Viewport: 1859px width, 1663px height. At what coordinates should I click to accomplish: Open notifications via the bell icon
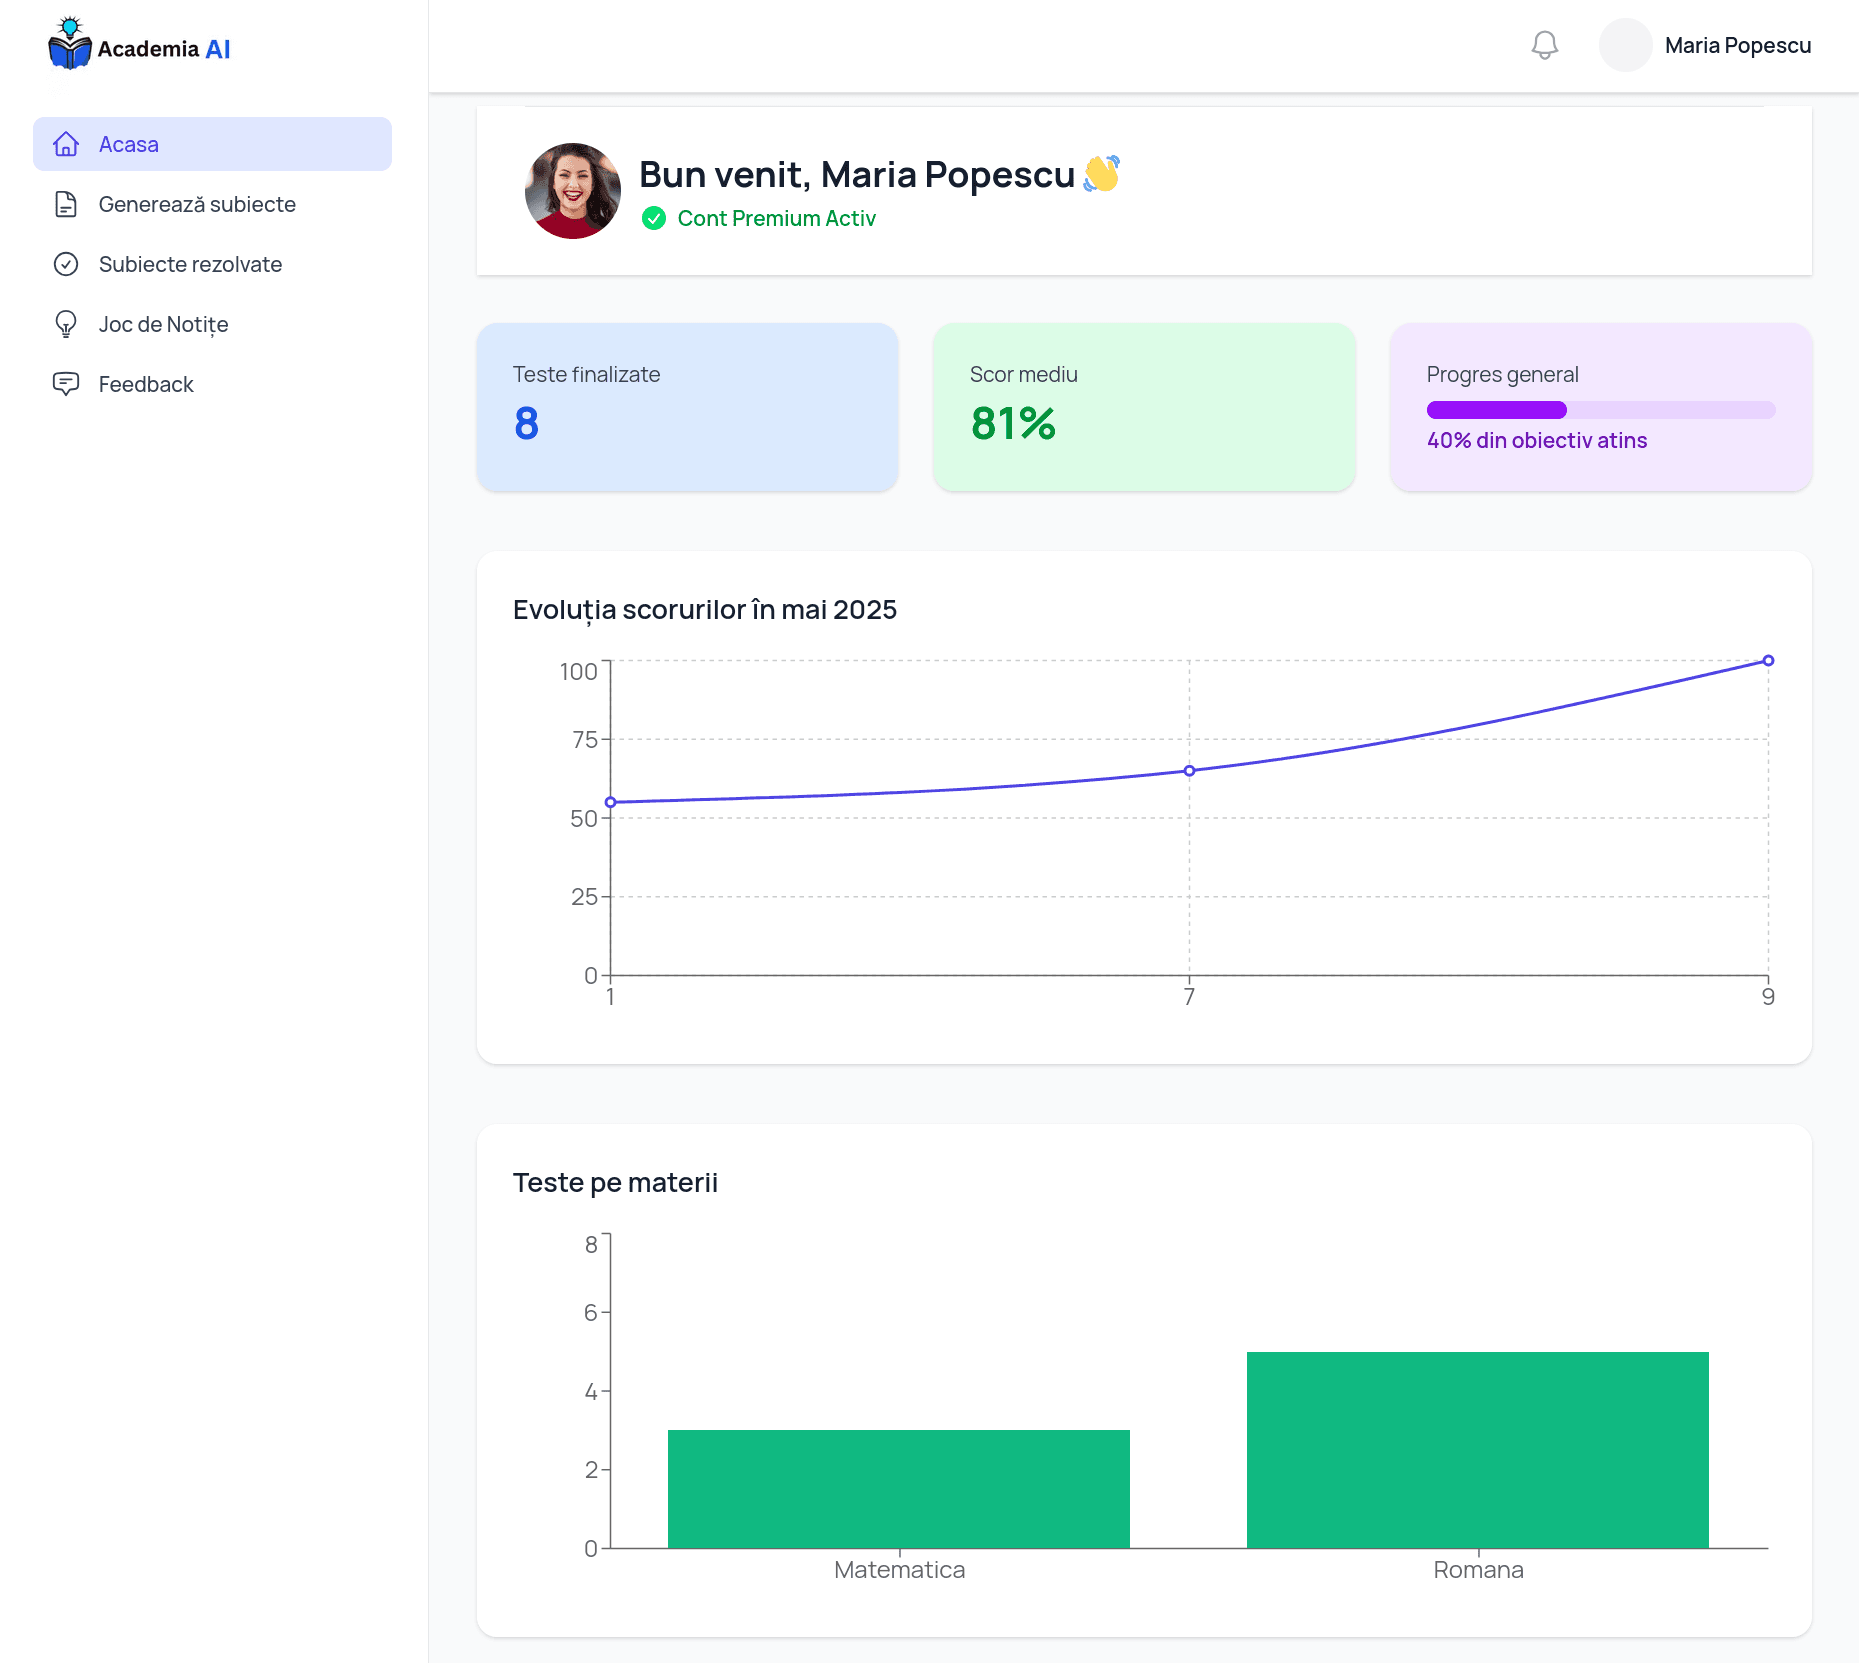pyautogui.click(x=1544, y=45)
